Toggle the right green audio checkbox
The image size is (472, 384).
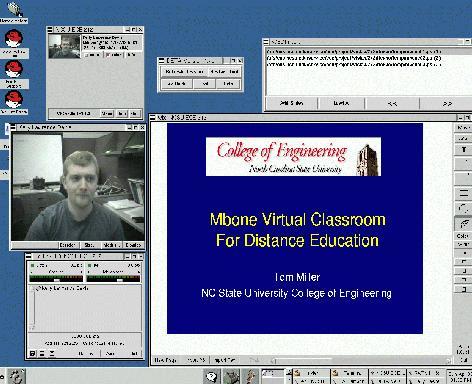pos(90,266)
